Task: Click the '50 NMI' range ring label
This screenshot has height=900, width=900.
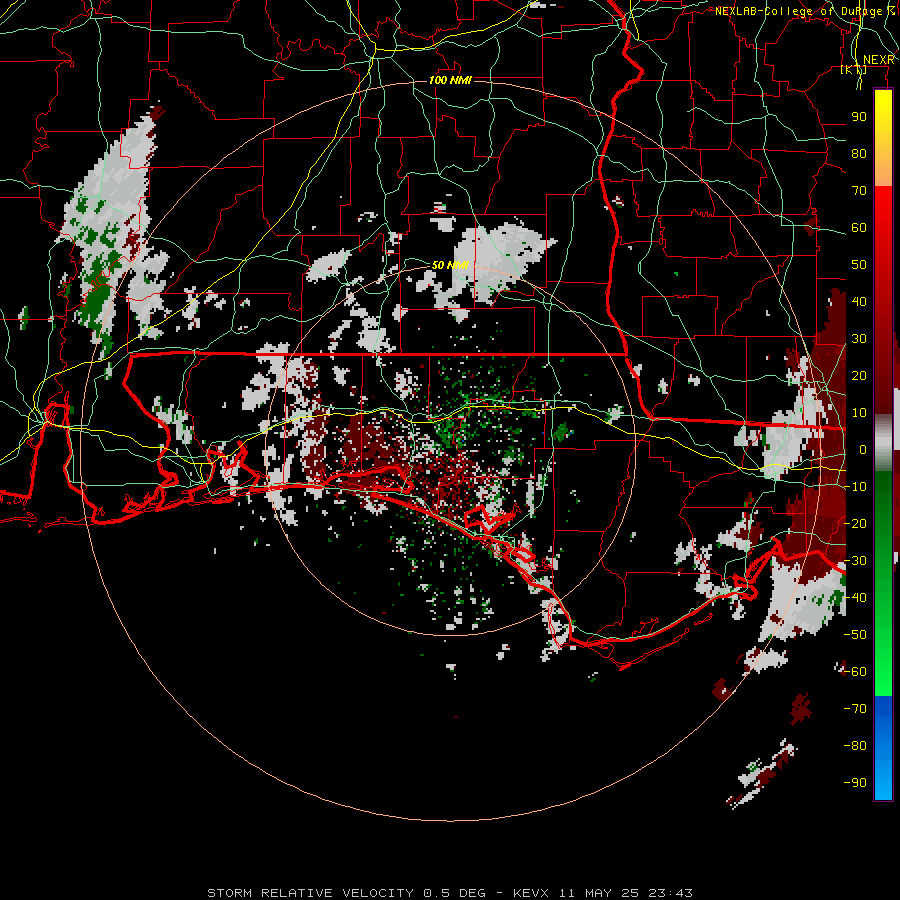Action: (x=450, y=265)
